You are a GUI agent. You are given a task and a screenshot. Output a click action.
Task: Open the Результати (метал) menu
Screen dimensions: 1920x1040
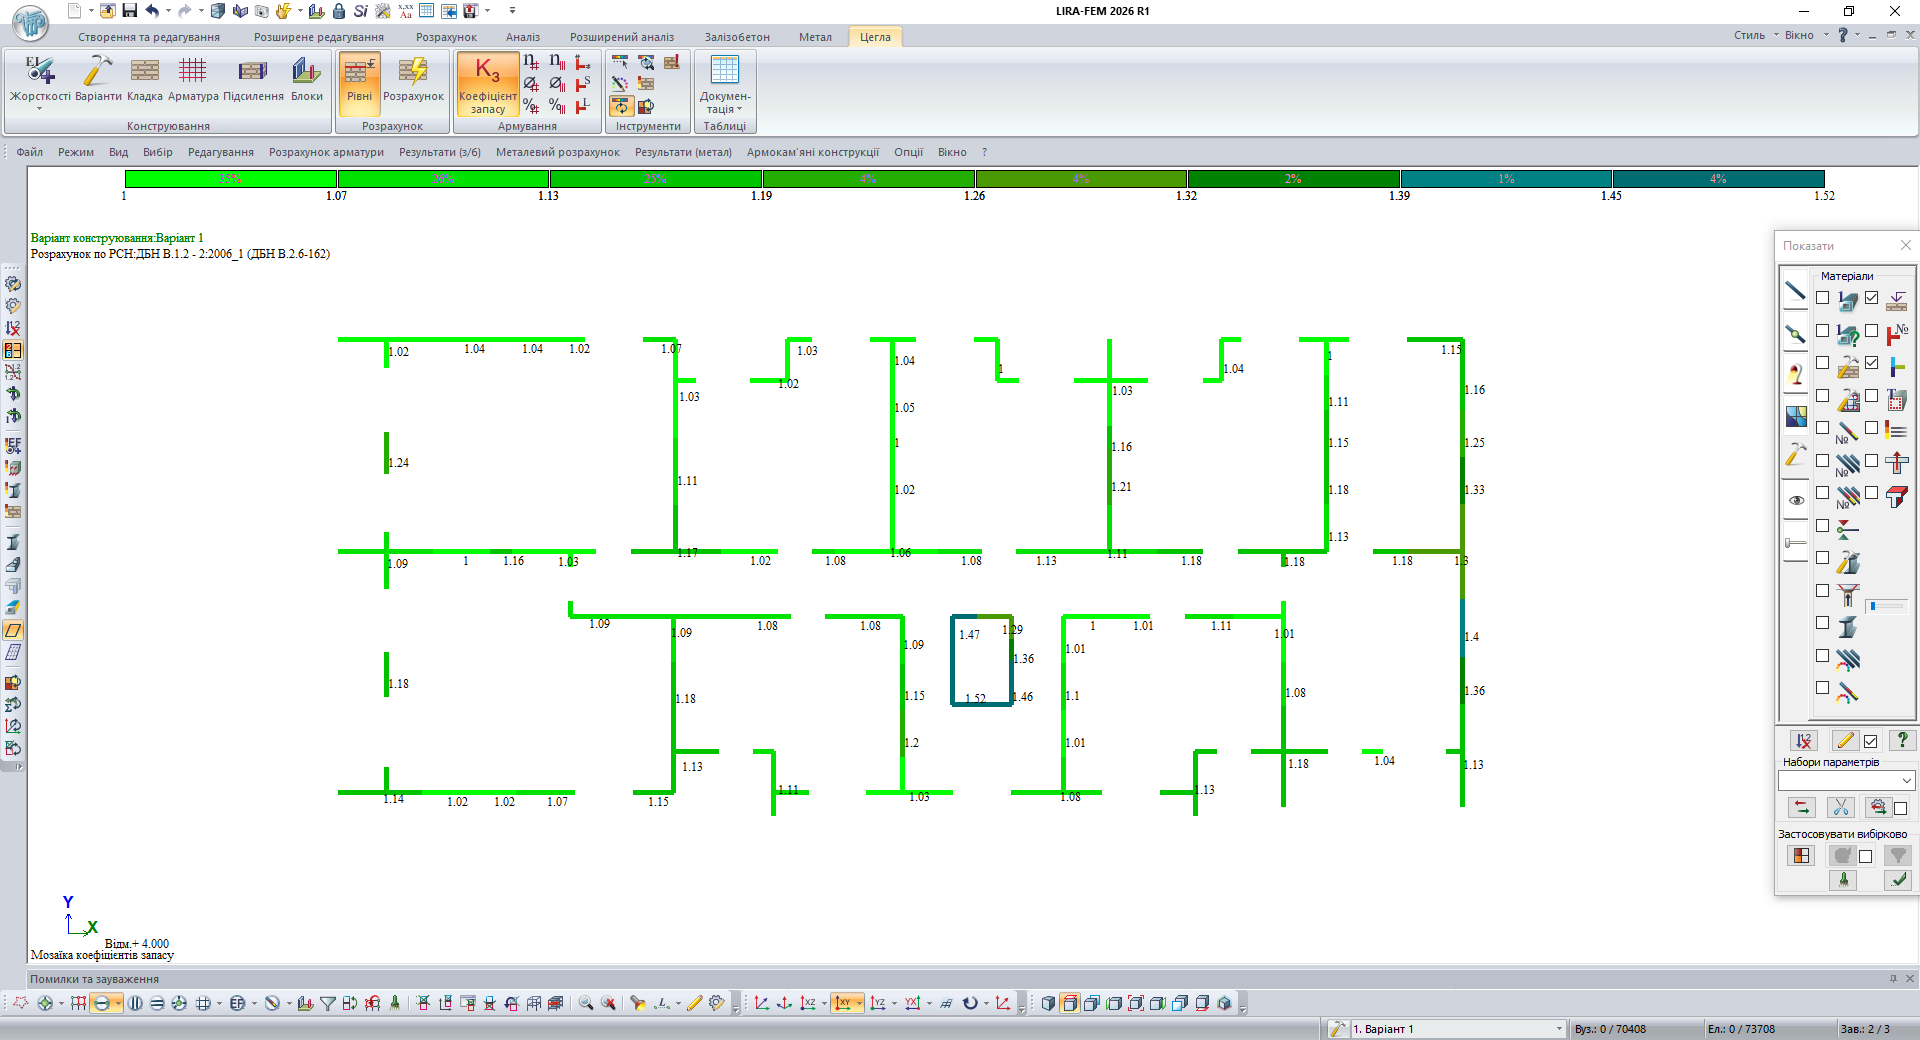[x=683, y=152]
